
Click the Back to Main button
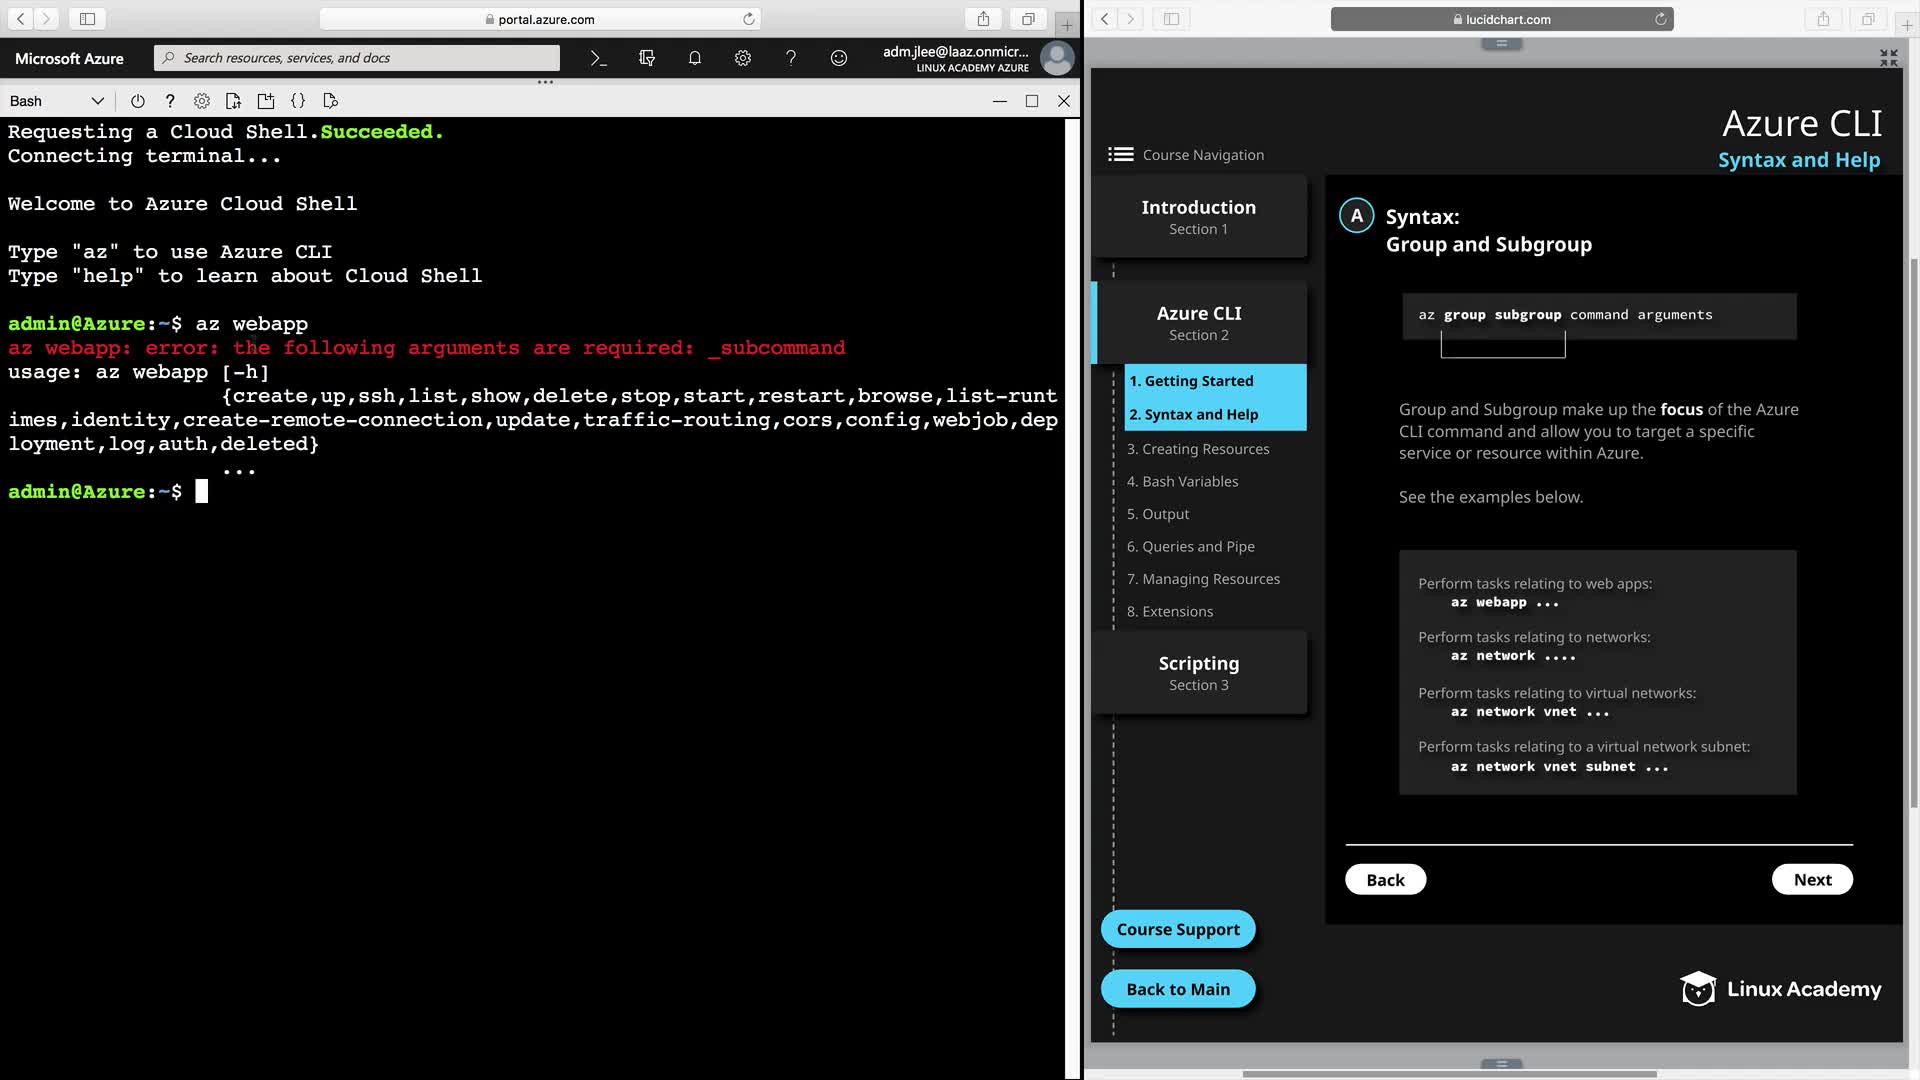tap(1177, 989)
